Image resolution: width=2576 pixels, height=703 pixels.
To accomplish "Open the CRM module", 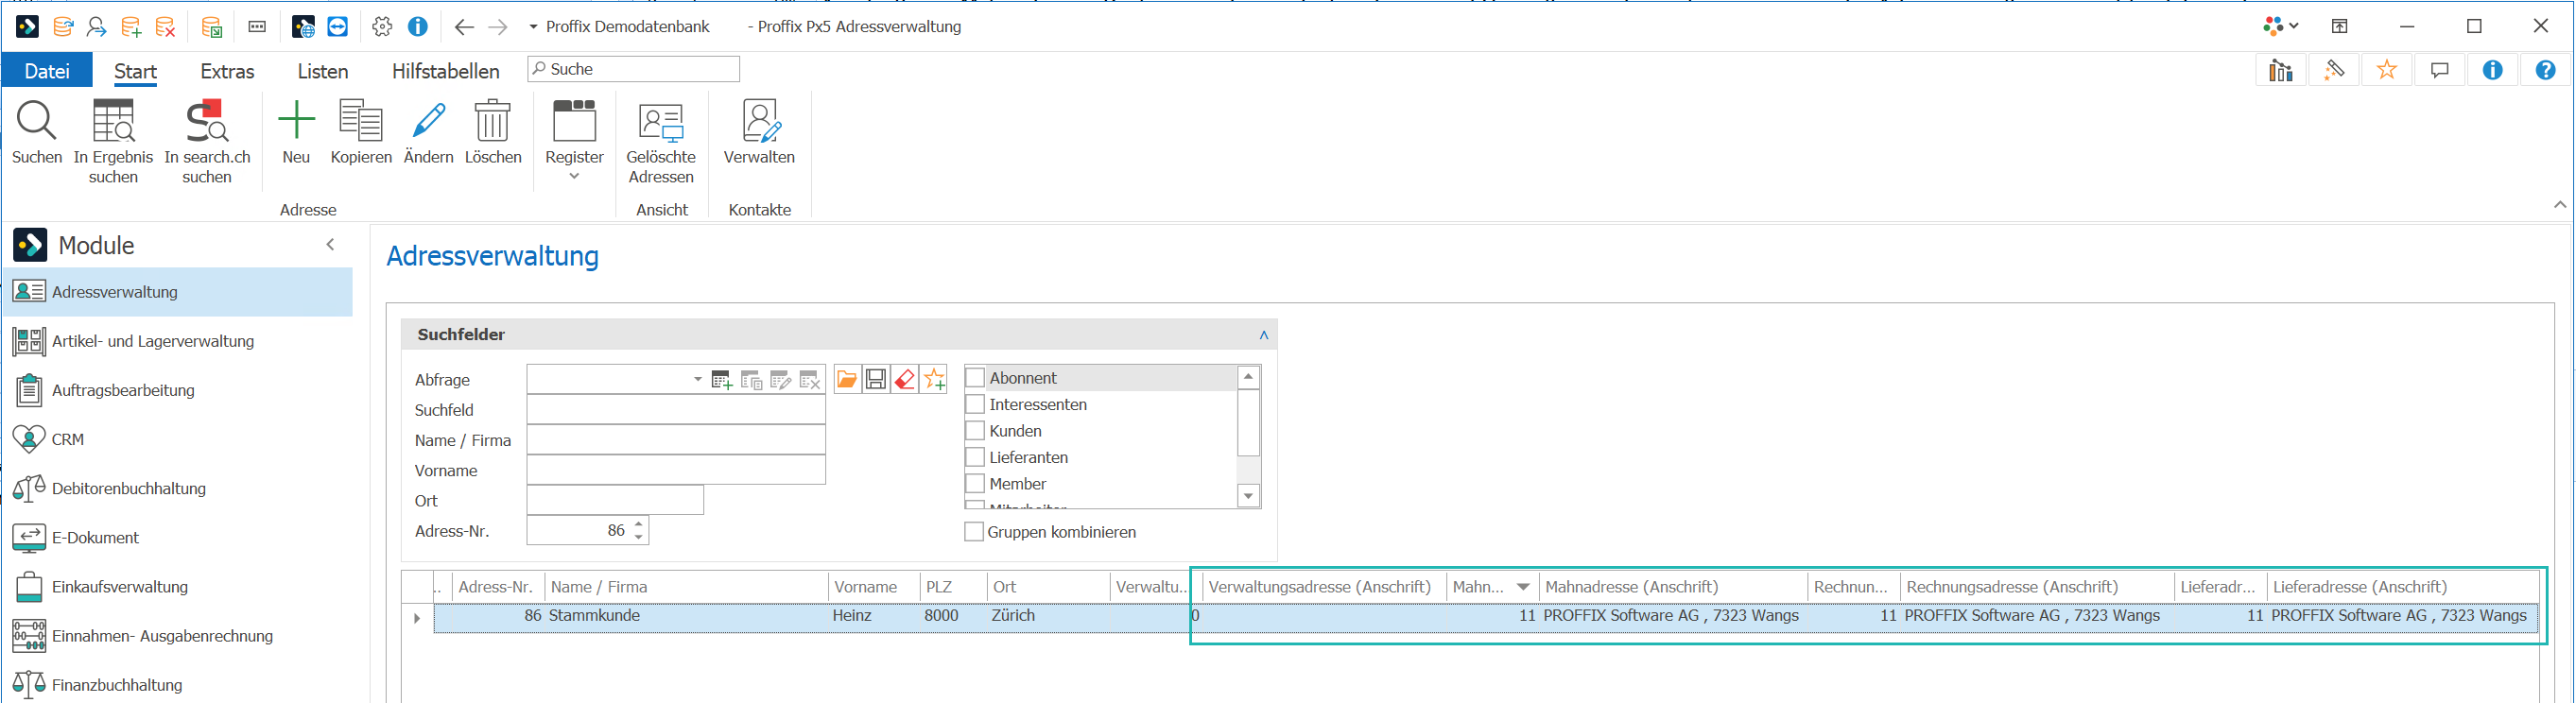I will pos(178,440).
